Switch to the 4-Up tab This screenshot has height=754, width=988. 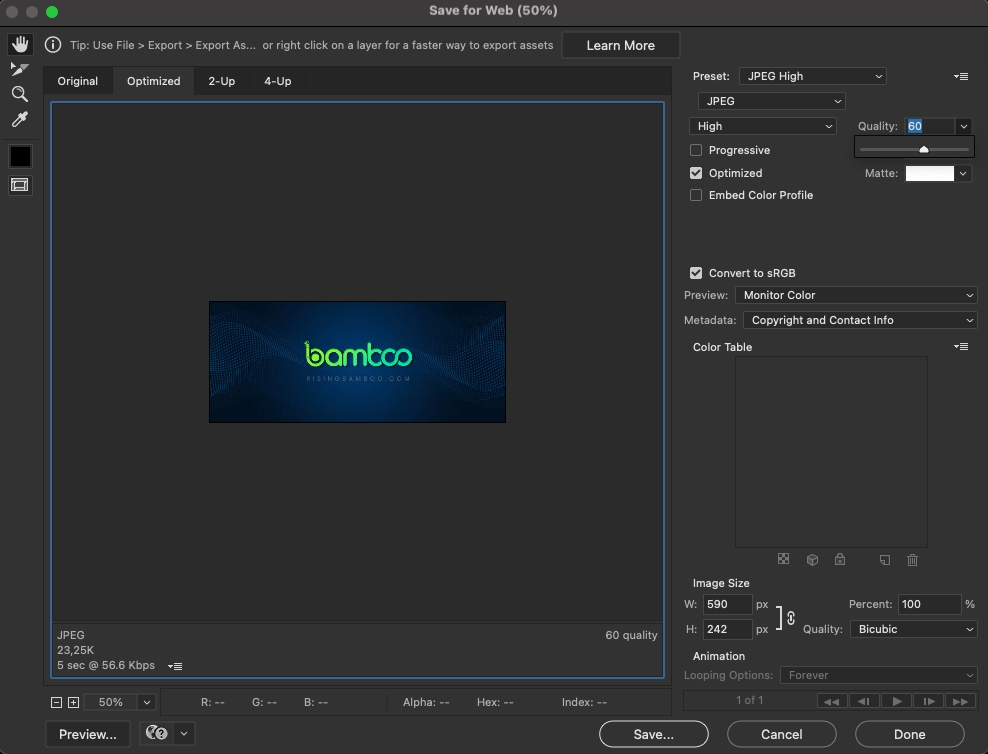[x=277, y=81]
